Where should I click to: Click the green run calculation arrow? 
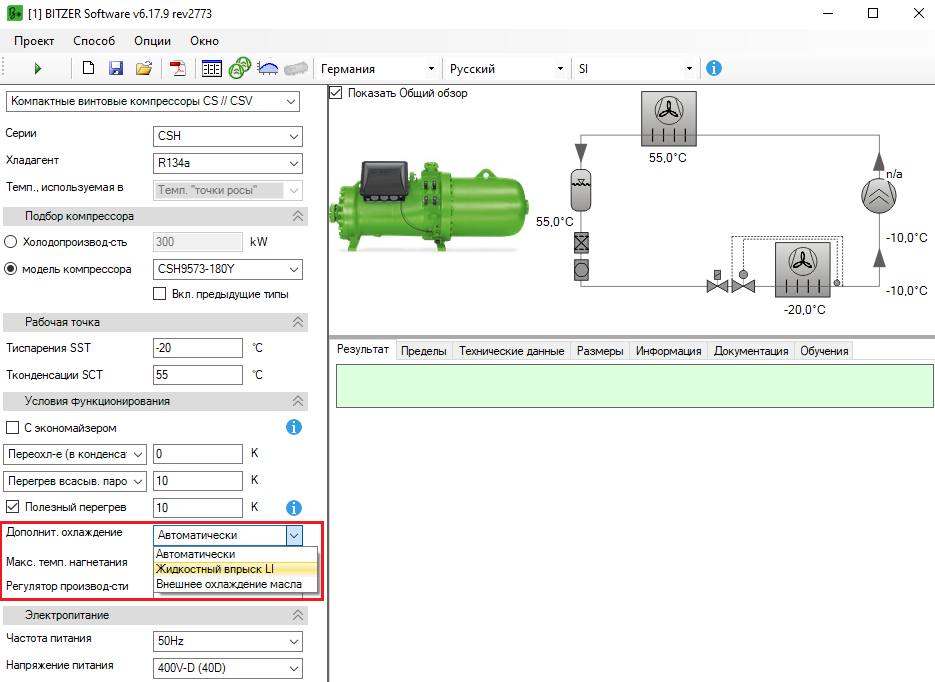38,69
